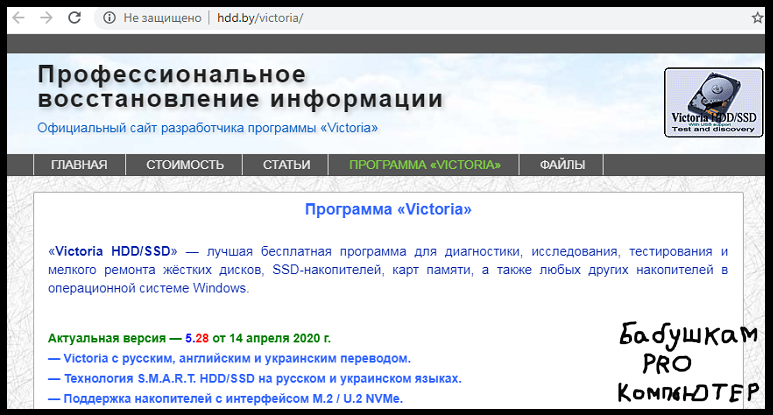Click the 'Официальный сайт разработчика программы «Victoria»' subtitle

pos(208,128)
